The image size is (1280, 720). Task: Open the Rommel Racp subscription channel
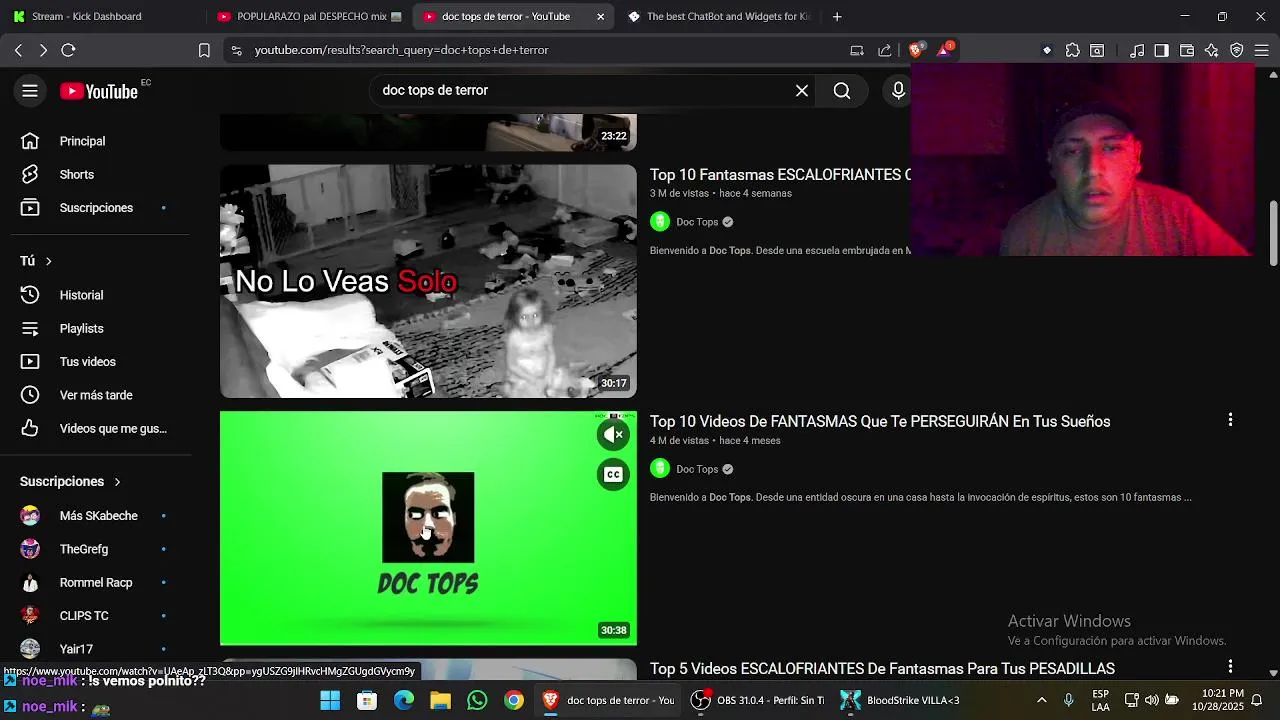coord(95,582)
